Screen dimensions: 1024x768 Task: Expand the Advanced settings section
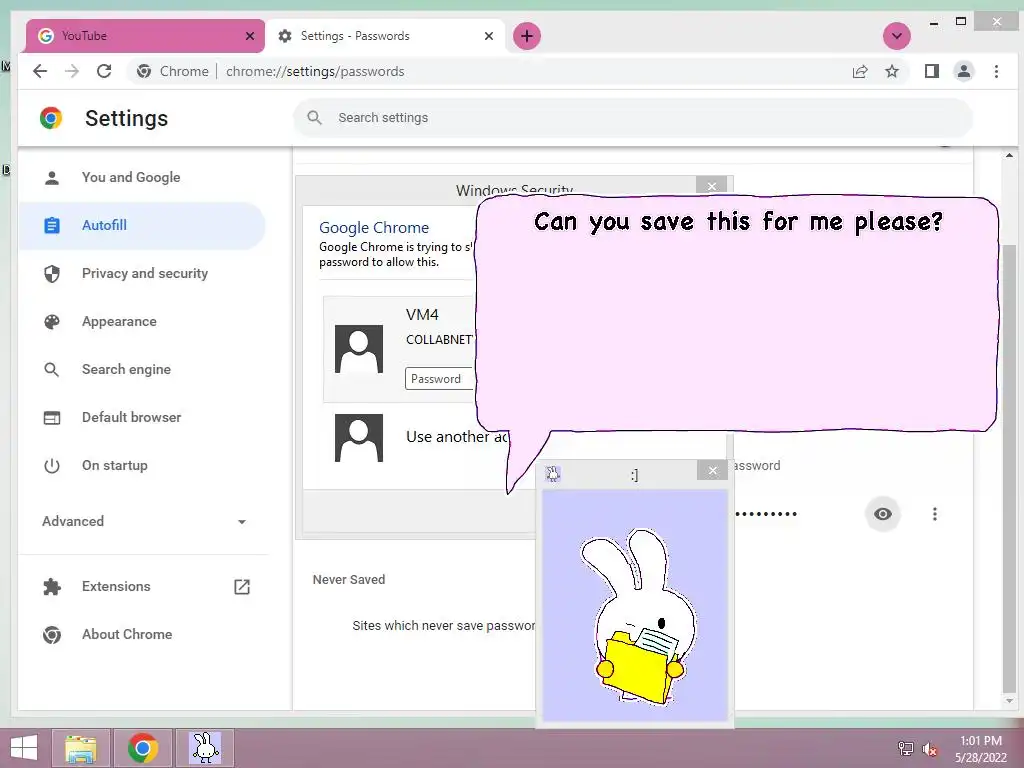coord(144,521)
